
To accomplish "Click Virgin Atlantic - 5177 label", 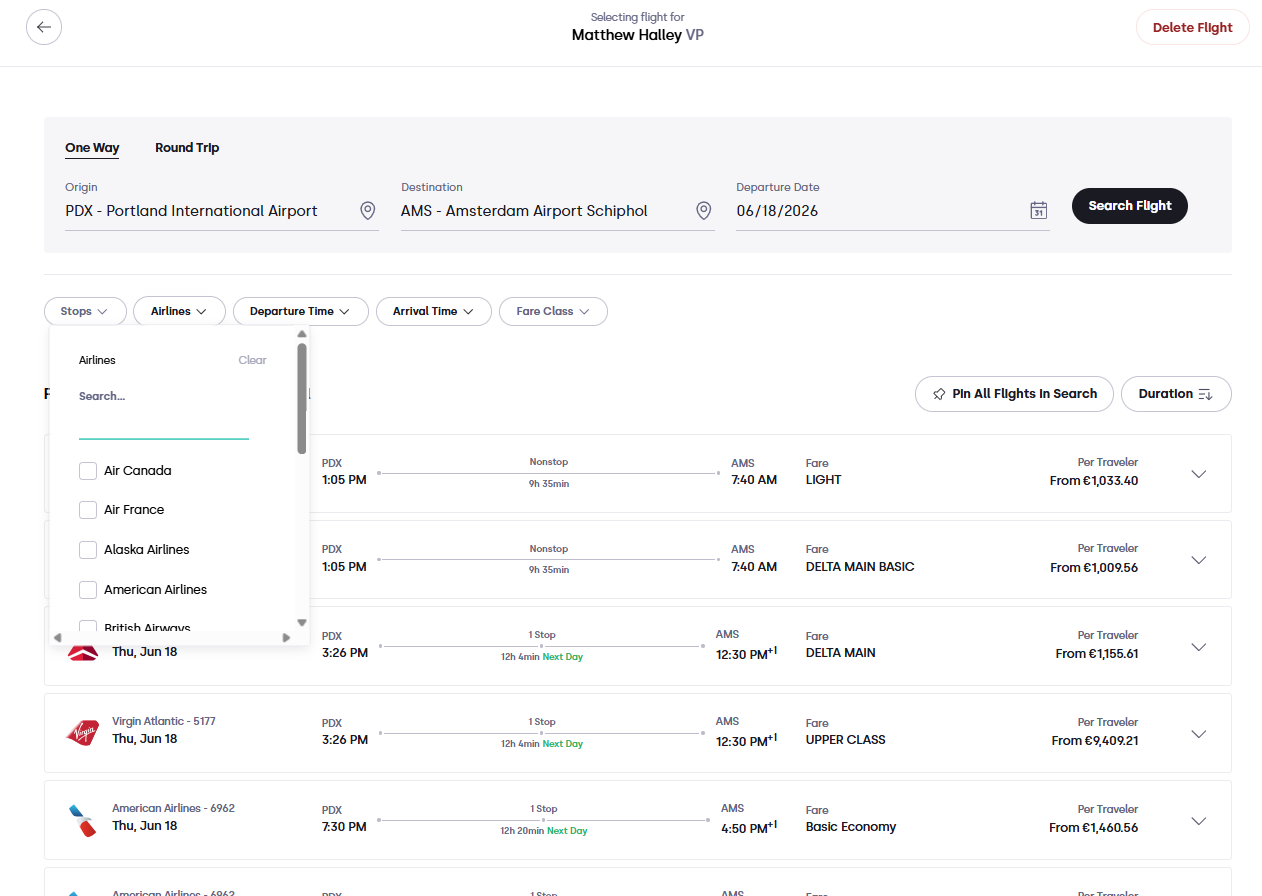I will click(164, 721).
